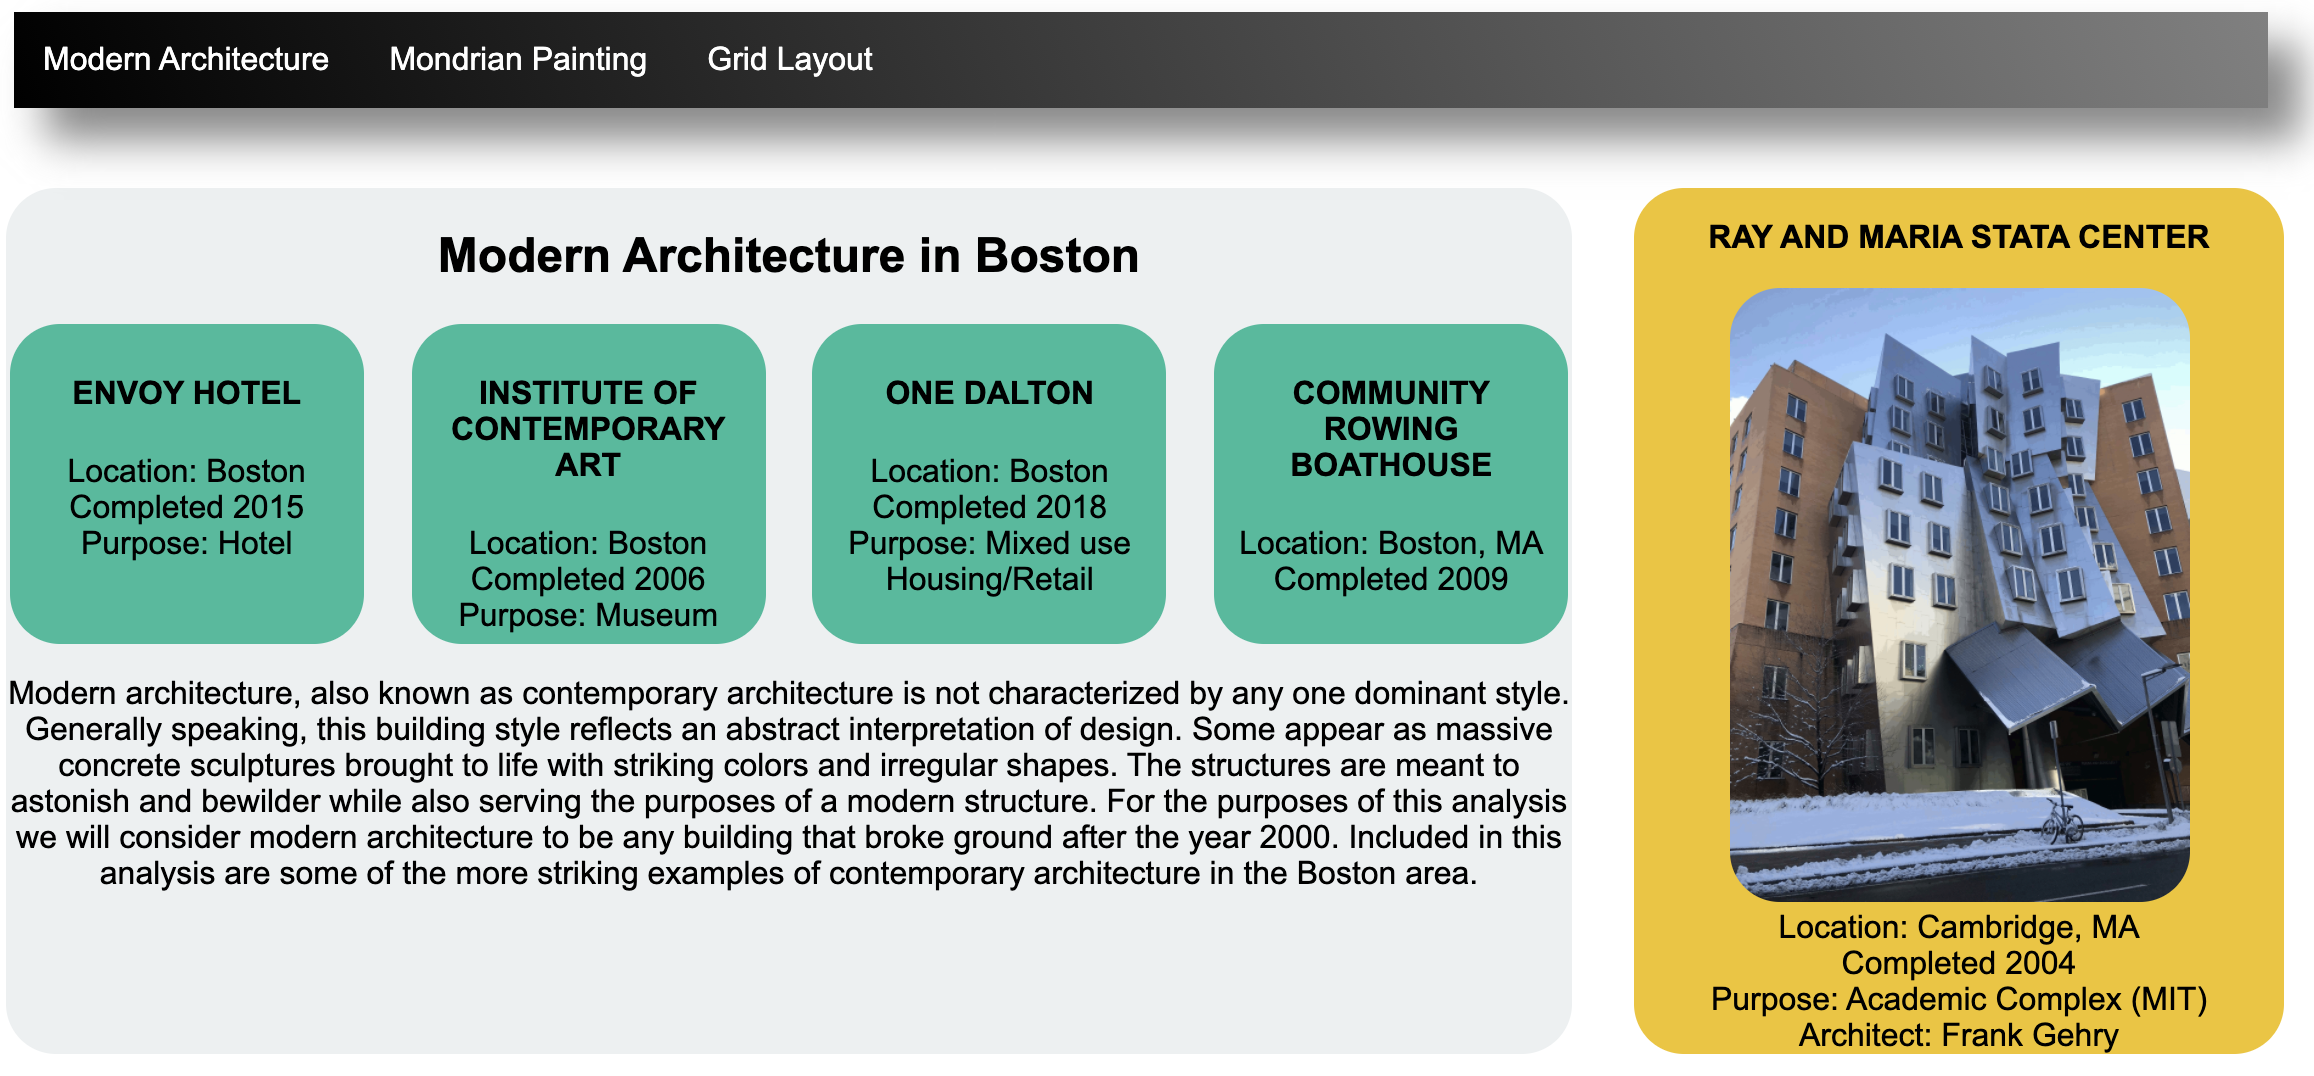2314x1076 pixels.
Task: Select the Community Rowing Boathouse heading
Action: [x=1391, y=428]
